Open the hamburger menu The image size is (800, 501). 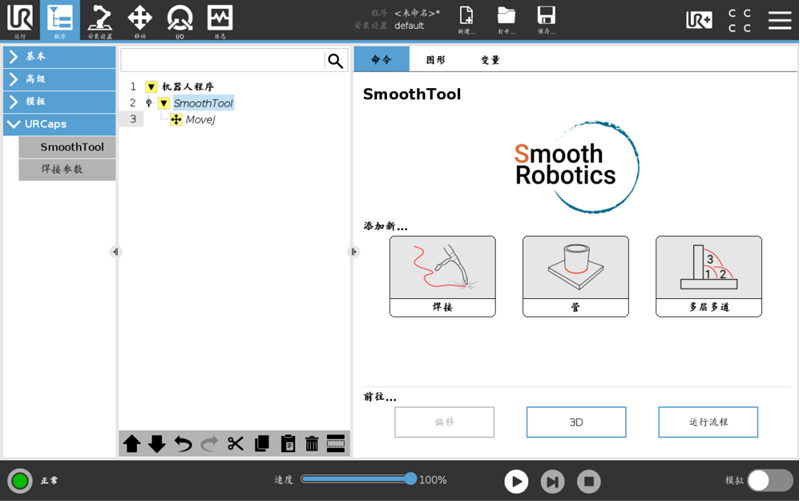[780, 20]
